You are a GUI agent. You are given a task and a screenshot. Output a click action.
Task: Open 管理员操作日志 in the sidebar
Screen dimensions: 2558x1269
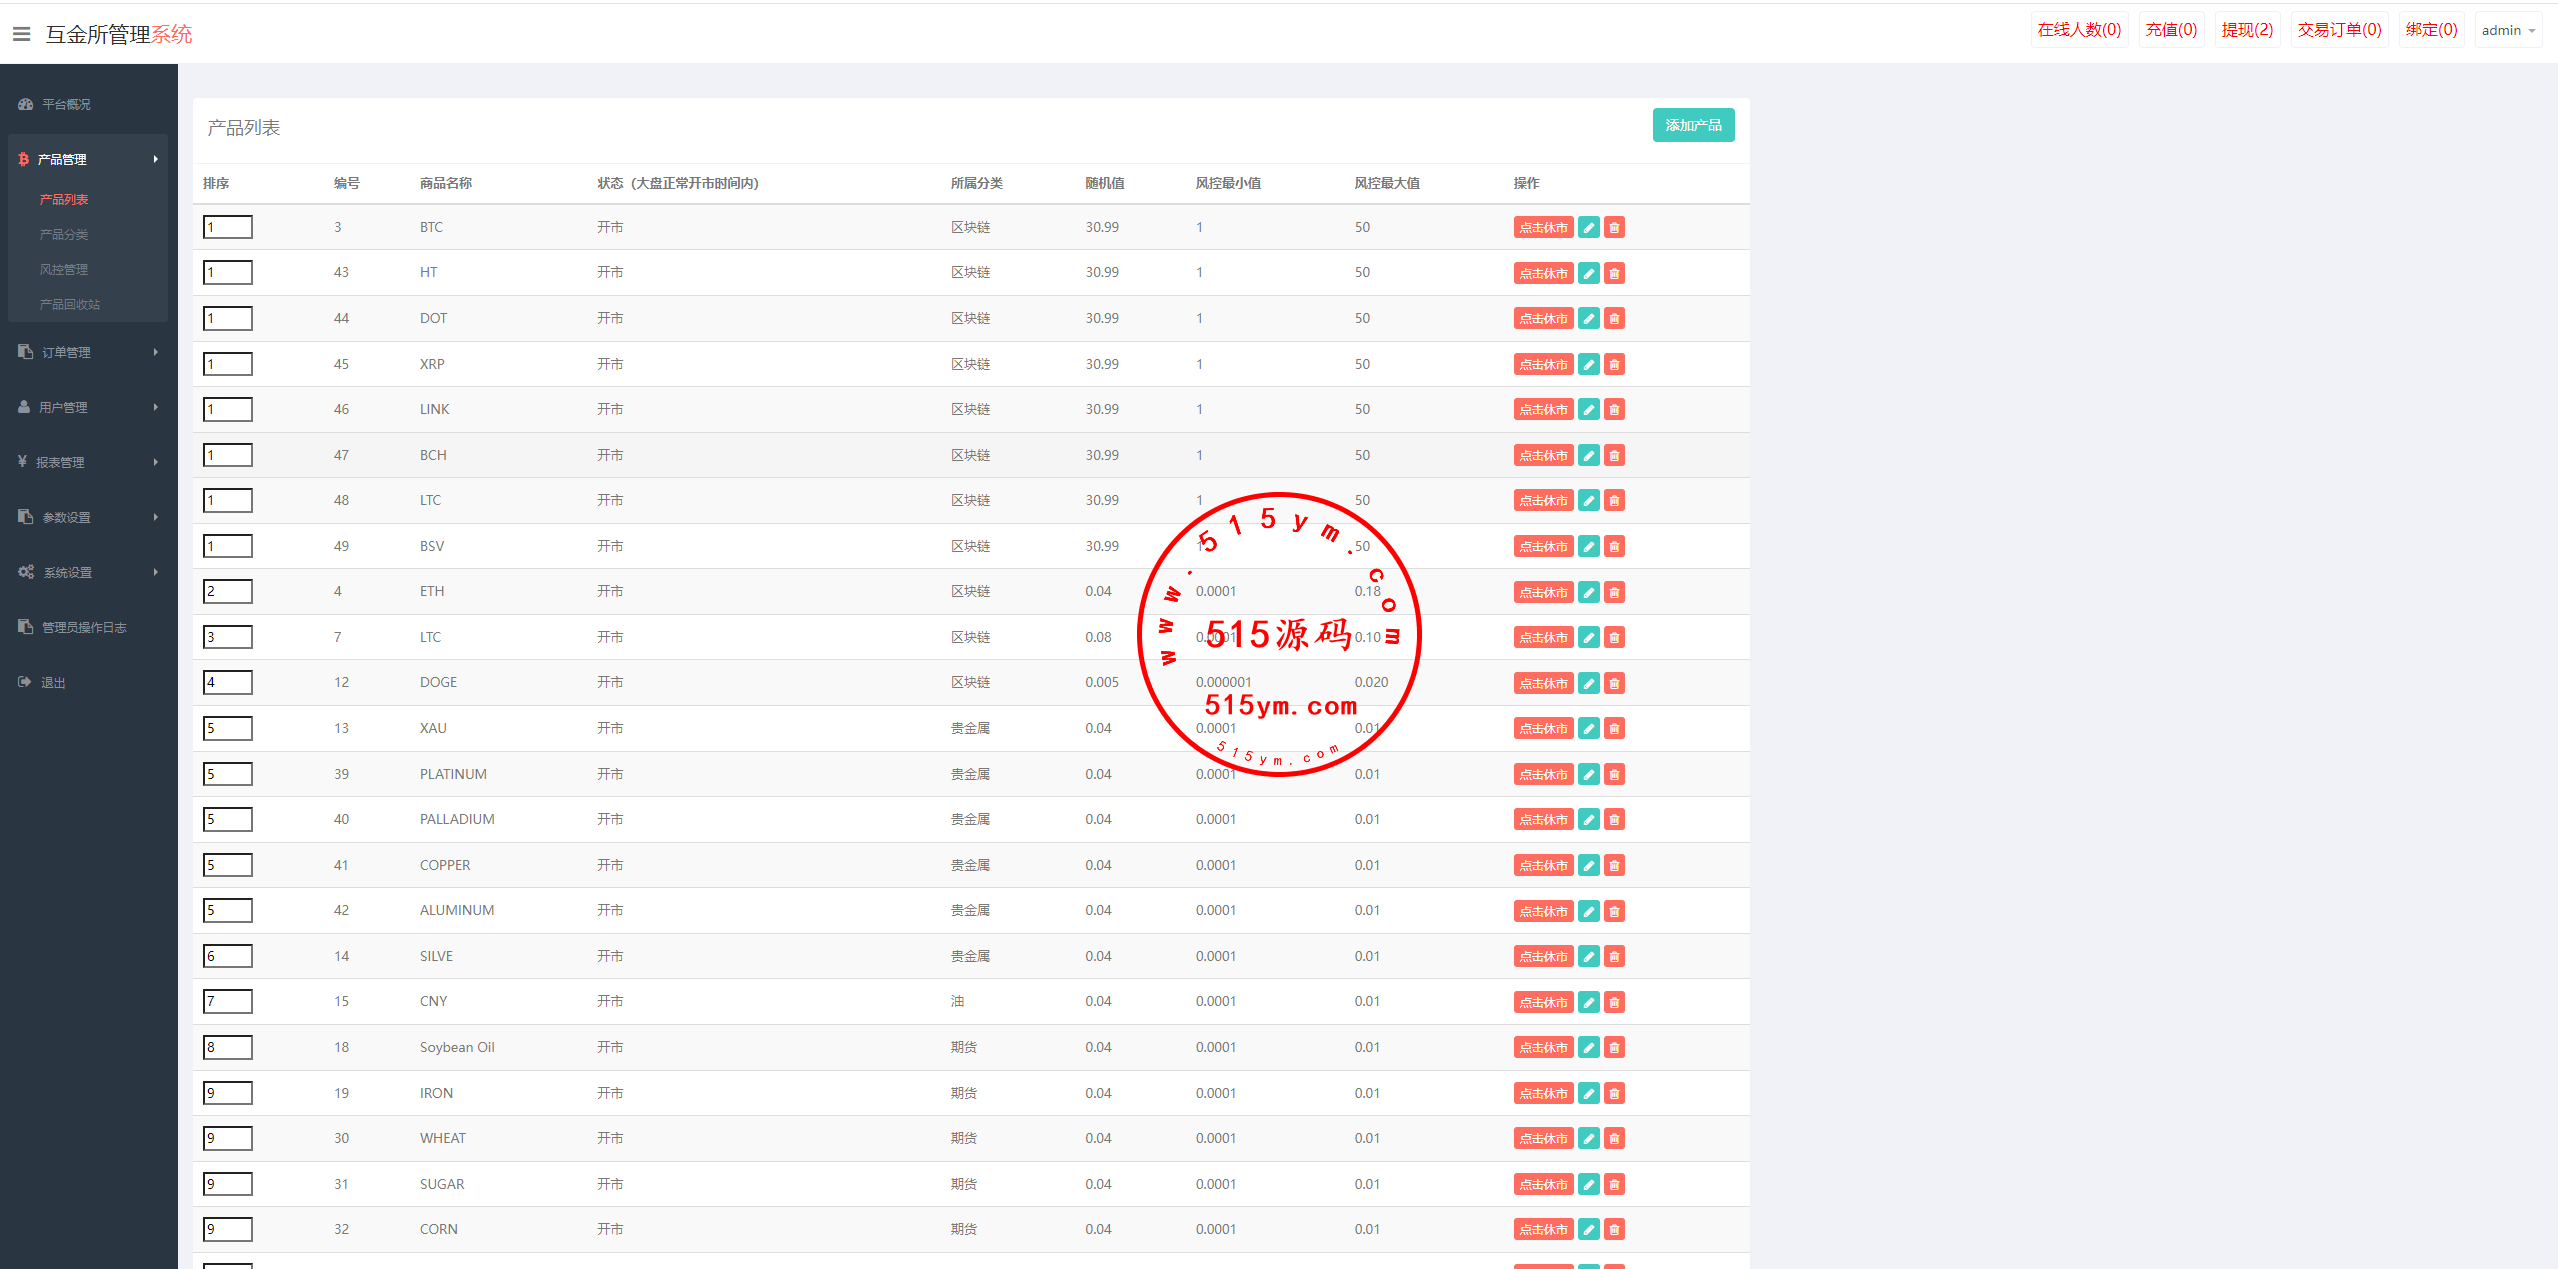(84, 627)
